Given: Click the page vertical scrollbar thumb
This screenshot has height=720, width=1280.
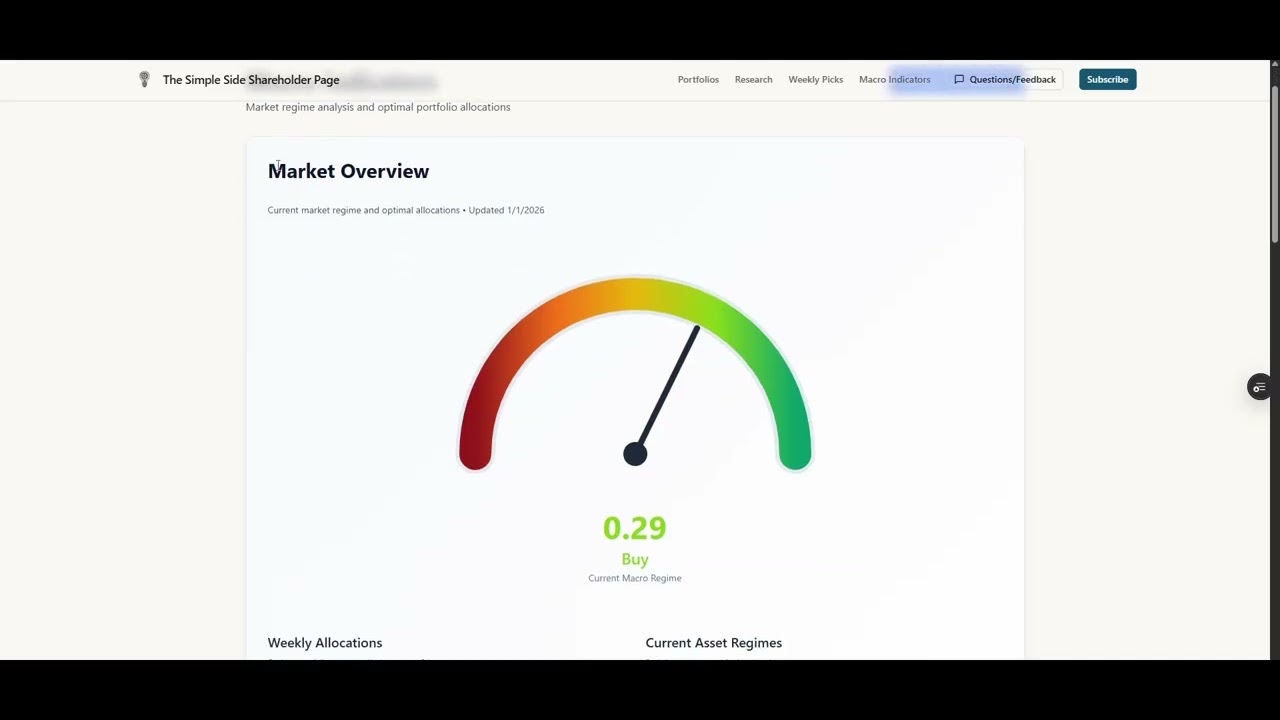Looking at the screenshot, I should (x=1274, y=163).
